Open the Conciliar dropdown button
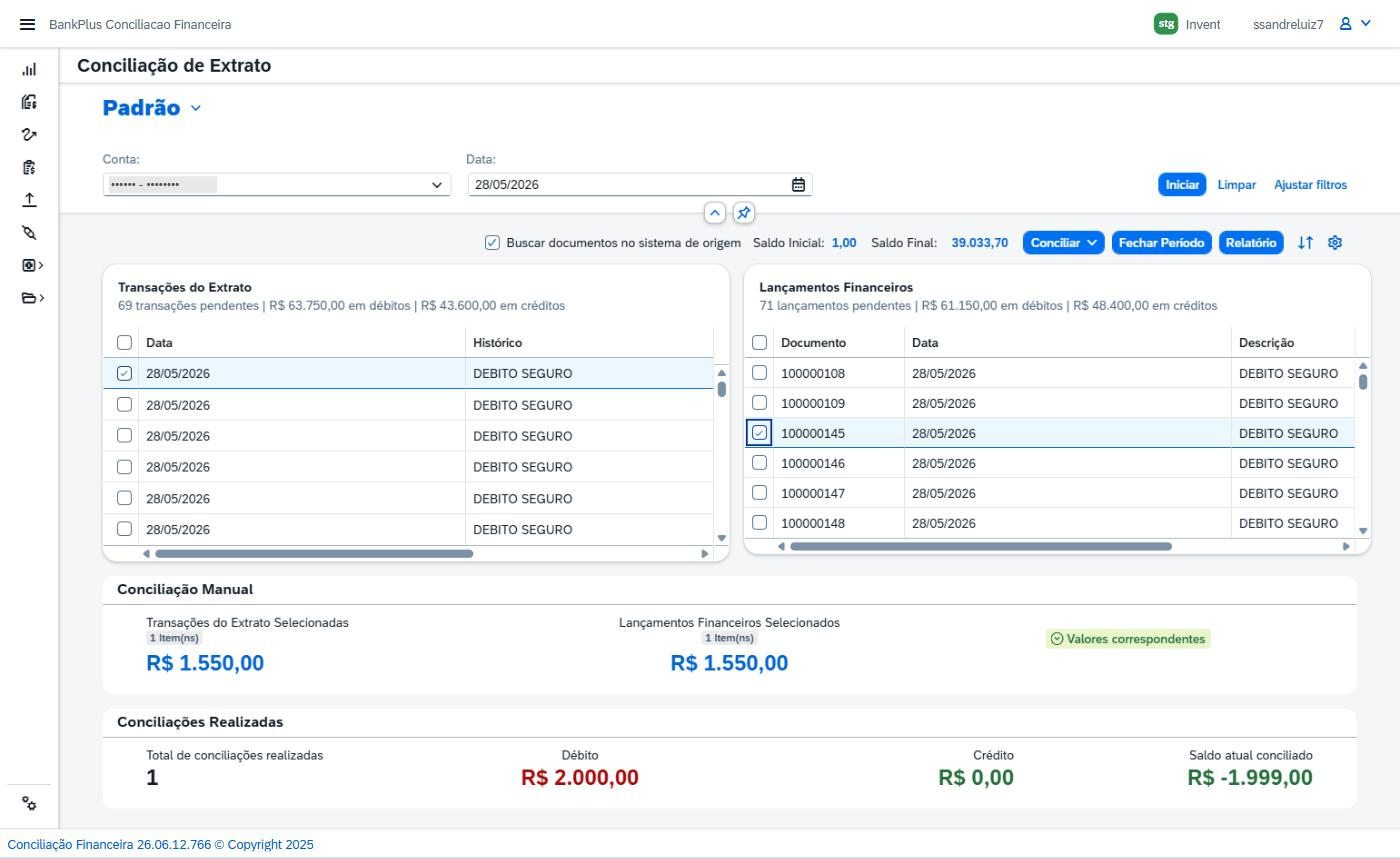The width and height of the screenshot is (1400, 859). pos(1063,243)
